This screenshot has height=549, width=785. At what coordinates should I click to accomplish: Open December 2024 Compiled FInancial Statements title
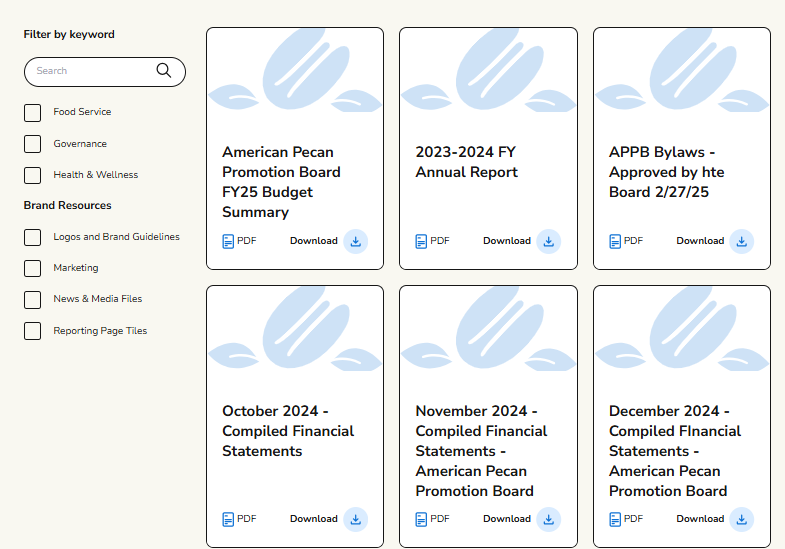[675, 451]
